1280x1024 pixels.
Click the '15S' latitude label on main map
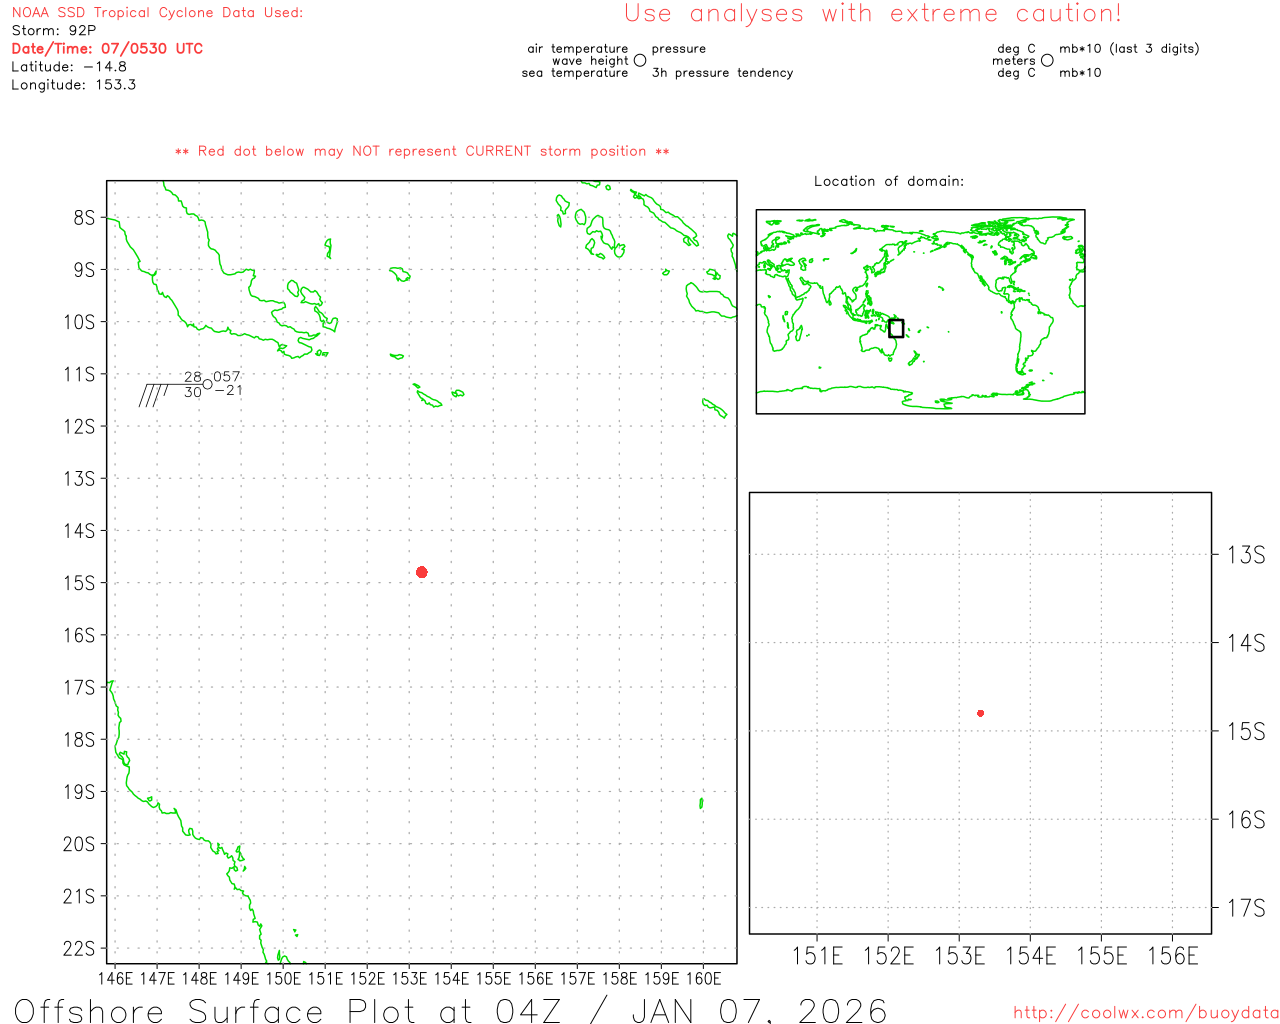[79, 583]
